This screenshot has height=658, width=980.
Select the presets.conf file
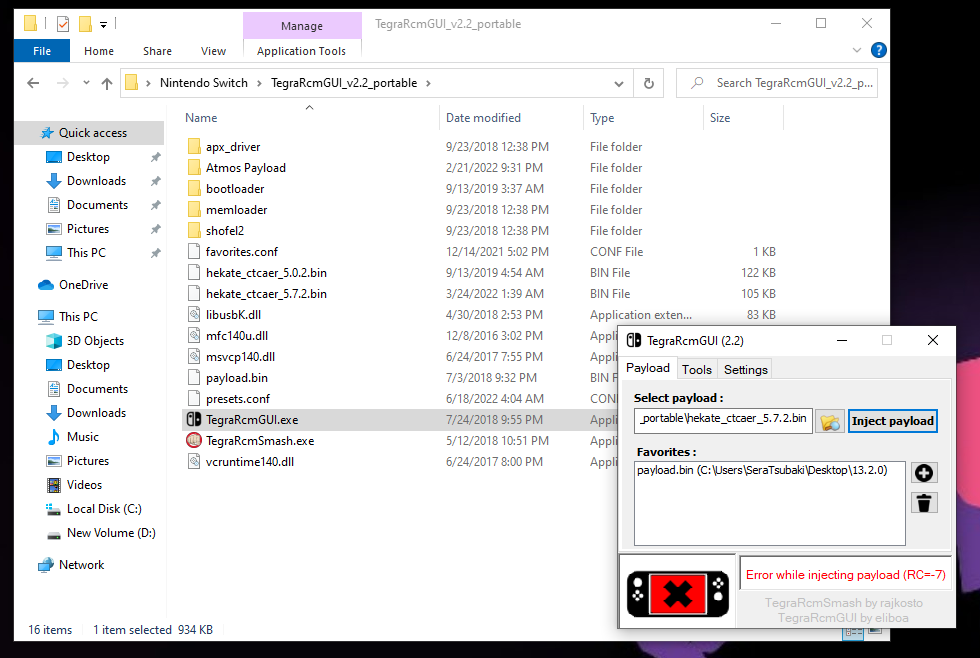click(x=238, y=399)
